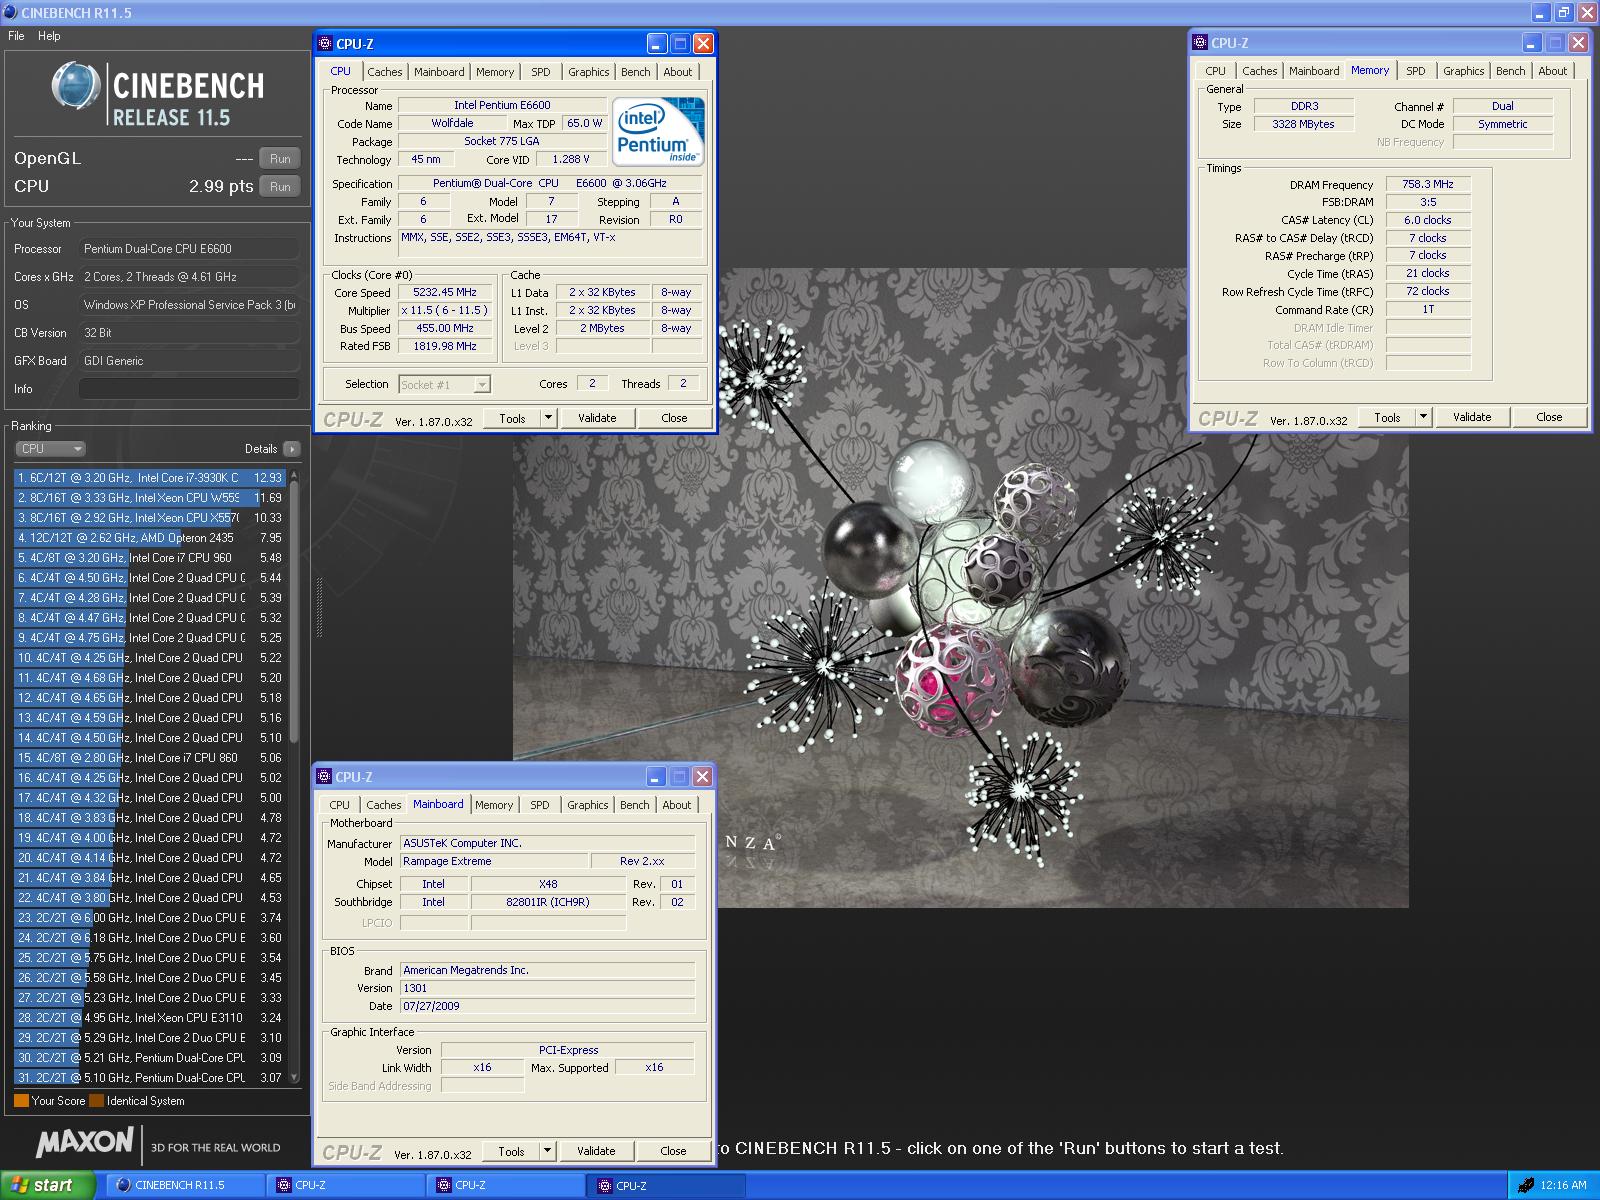This screenshot has width=1600, height=1200.
Task: Open Tools dropdown arrow in CPU tab window
Action: (x=548, y=418)
